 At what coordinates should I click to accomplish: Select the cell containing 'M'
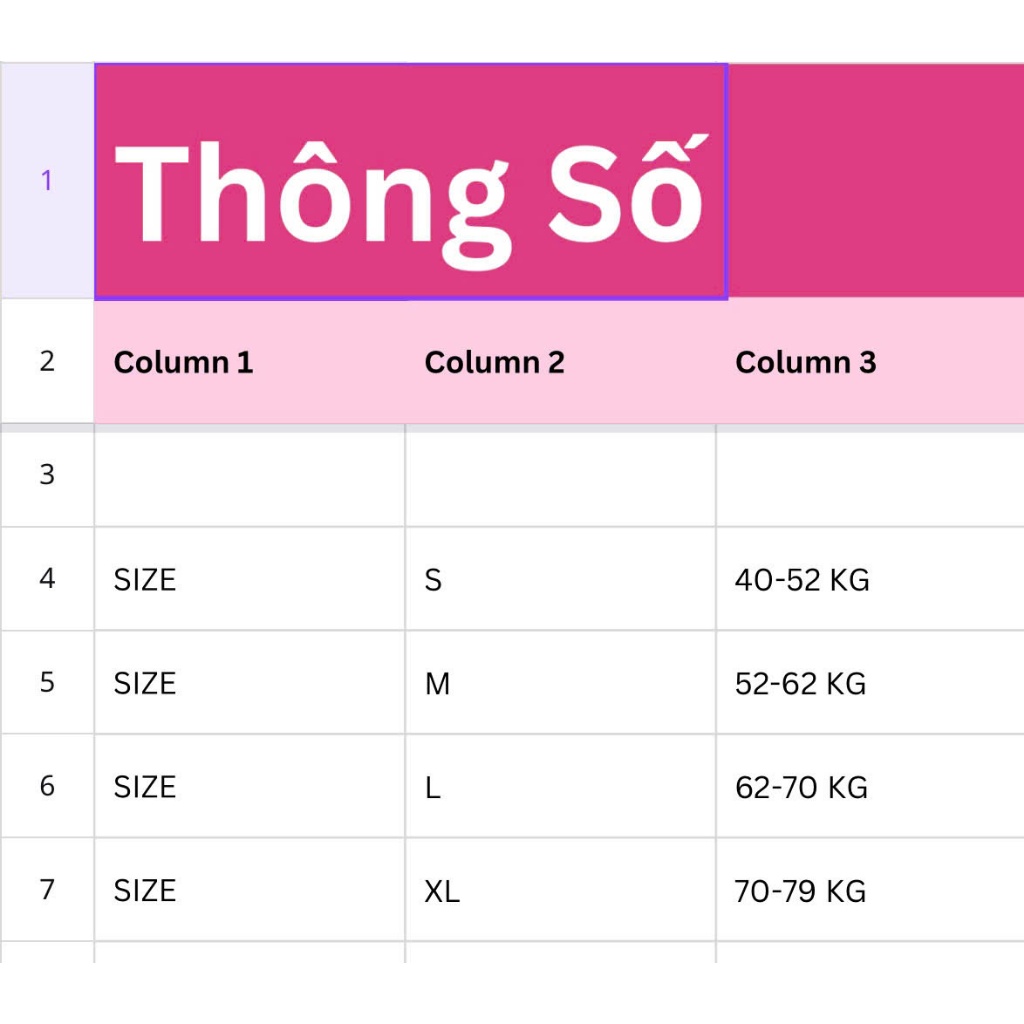pyautogui.click(x=560, y=682)
